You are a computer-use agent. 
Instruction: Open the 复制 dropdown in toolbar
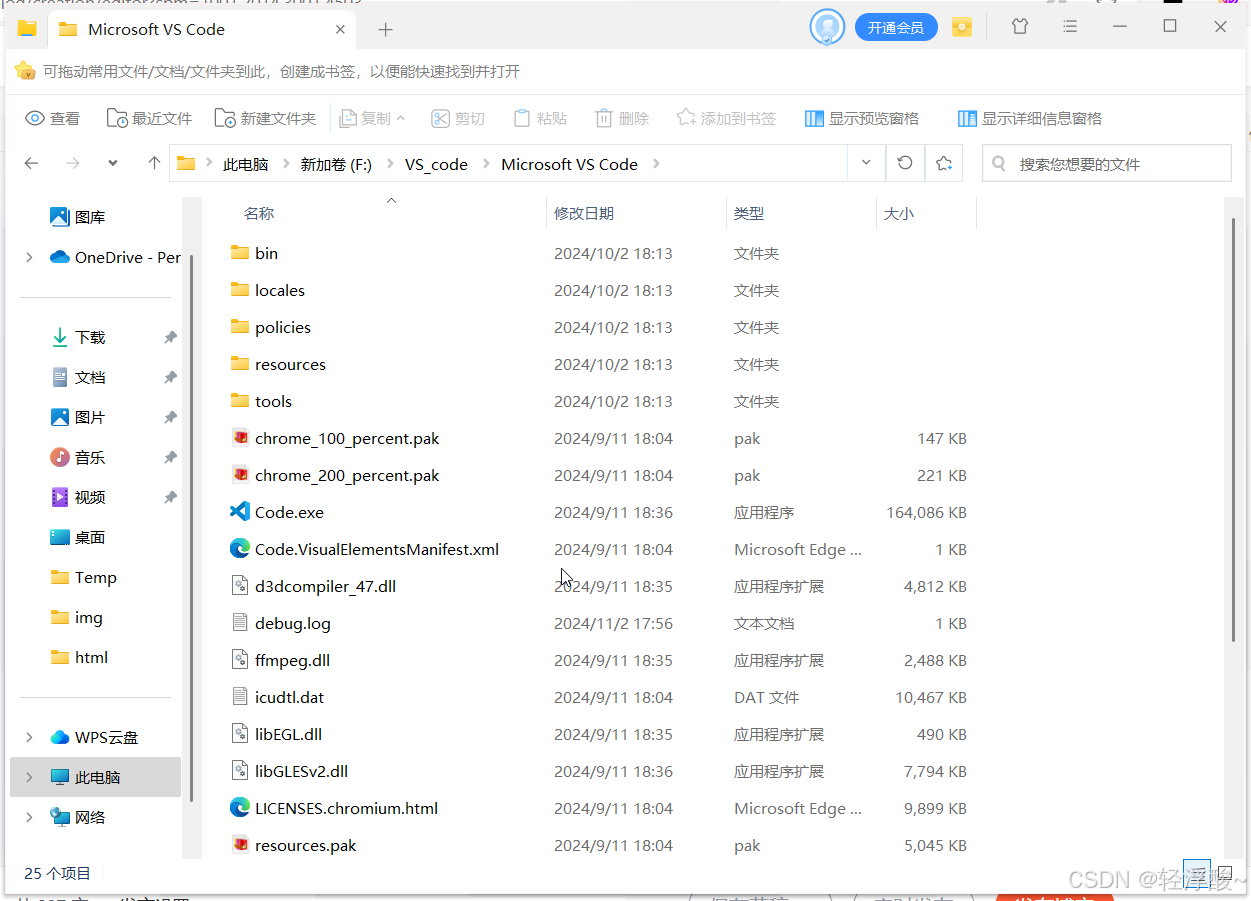click(401, 118)
